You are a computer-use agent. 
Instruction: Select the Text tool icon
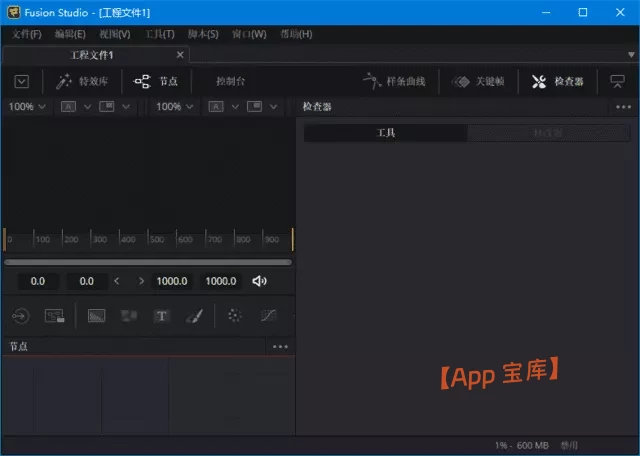point(161,316)
